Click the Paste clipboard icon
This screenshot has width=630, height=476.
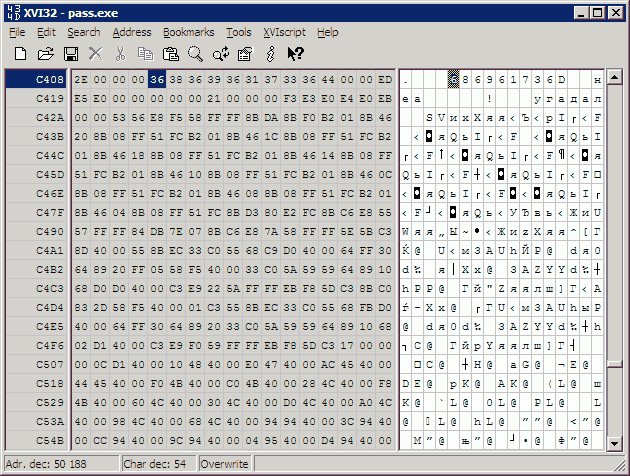coord(171,53)
